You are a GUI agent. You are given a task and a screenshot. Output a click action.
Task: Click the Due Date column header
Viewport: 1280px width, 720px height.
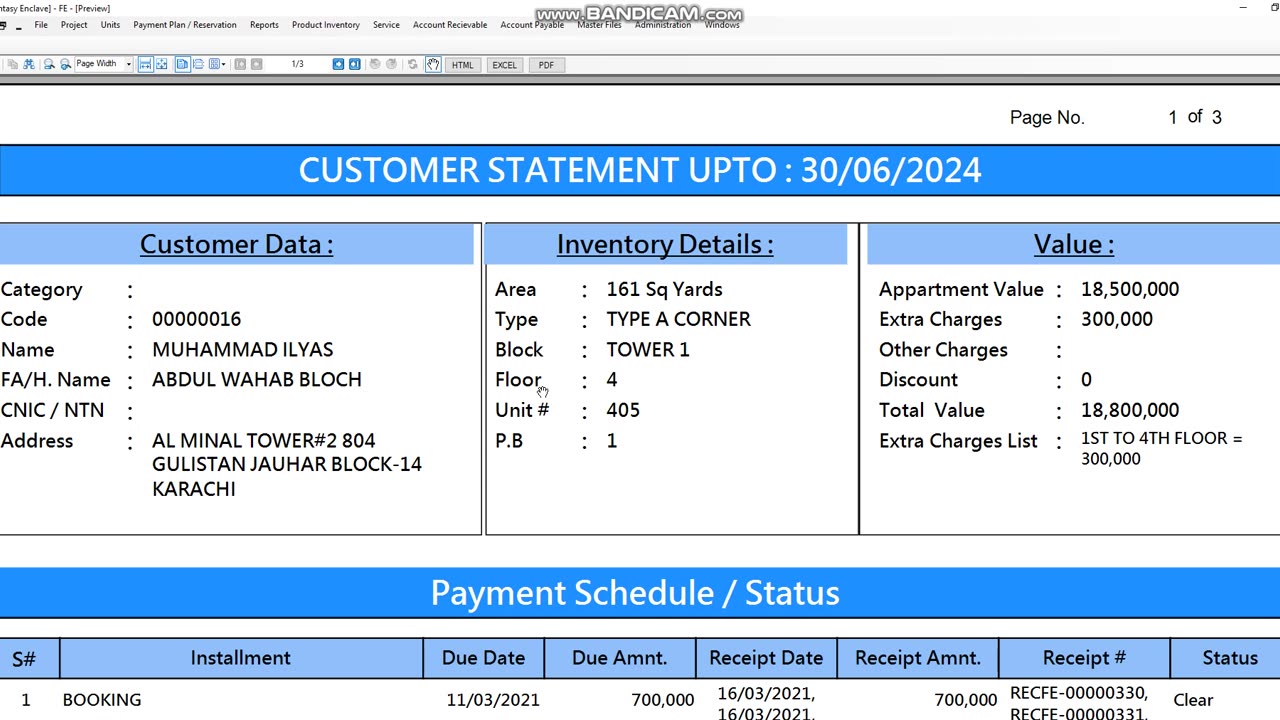coord(483,658)
